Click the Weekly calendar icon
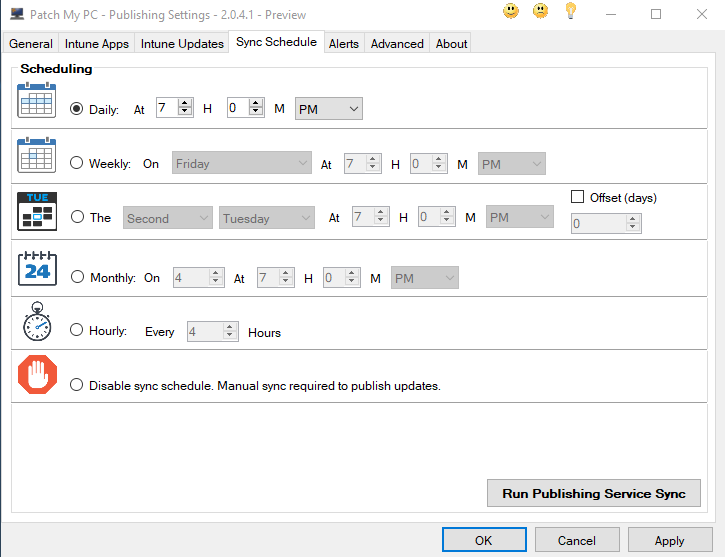The image size is (725, 557). point(37,155)
